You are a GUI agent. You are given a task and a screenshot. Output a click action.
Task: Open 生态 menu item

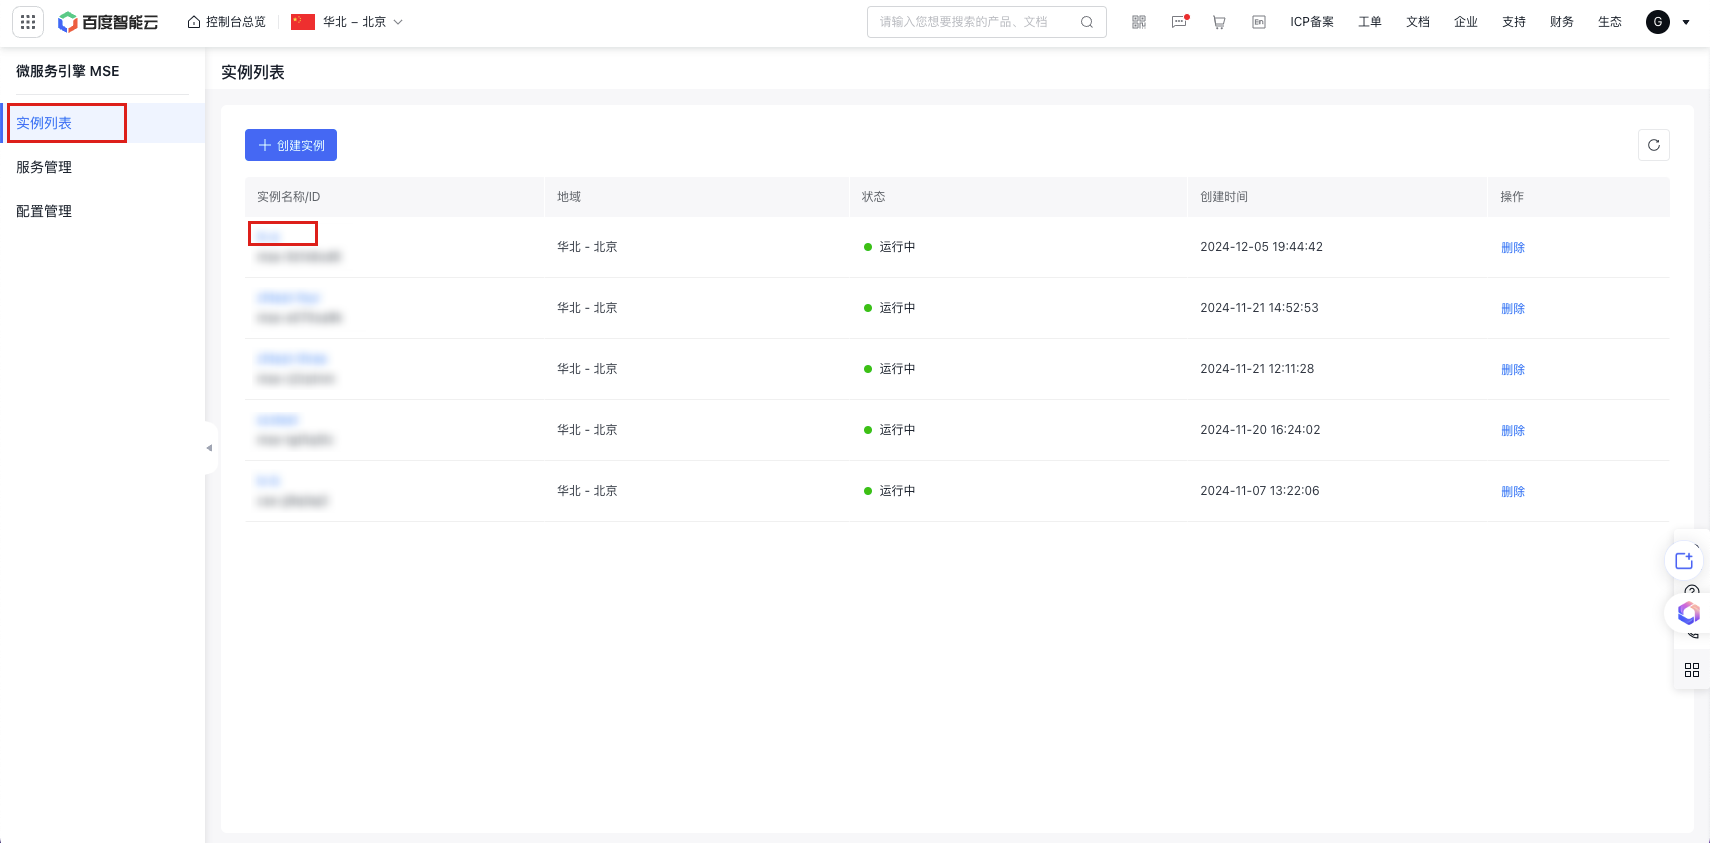[x=1610, y=22]
